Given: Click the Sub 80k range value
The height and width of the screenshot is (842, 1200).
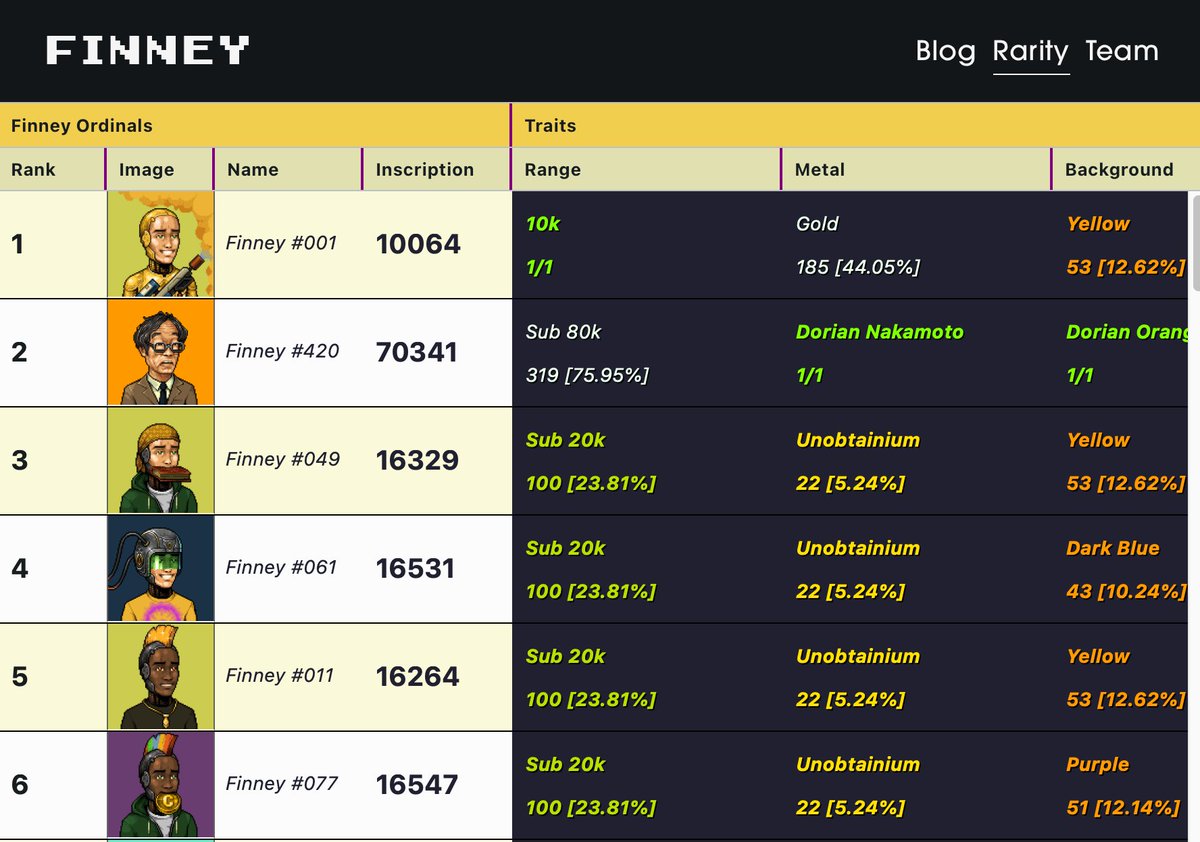Looking at the screenshot, I should coord(564,332).
